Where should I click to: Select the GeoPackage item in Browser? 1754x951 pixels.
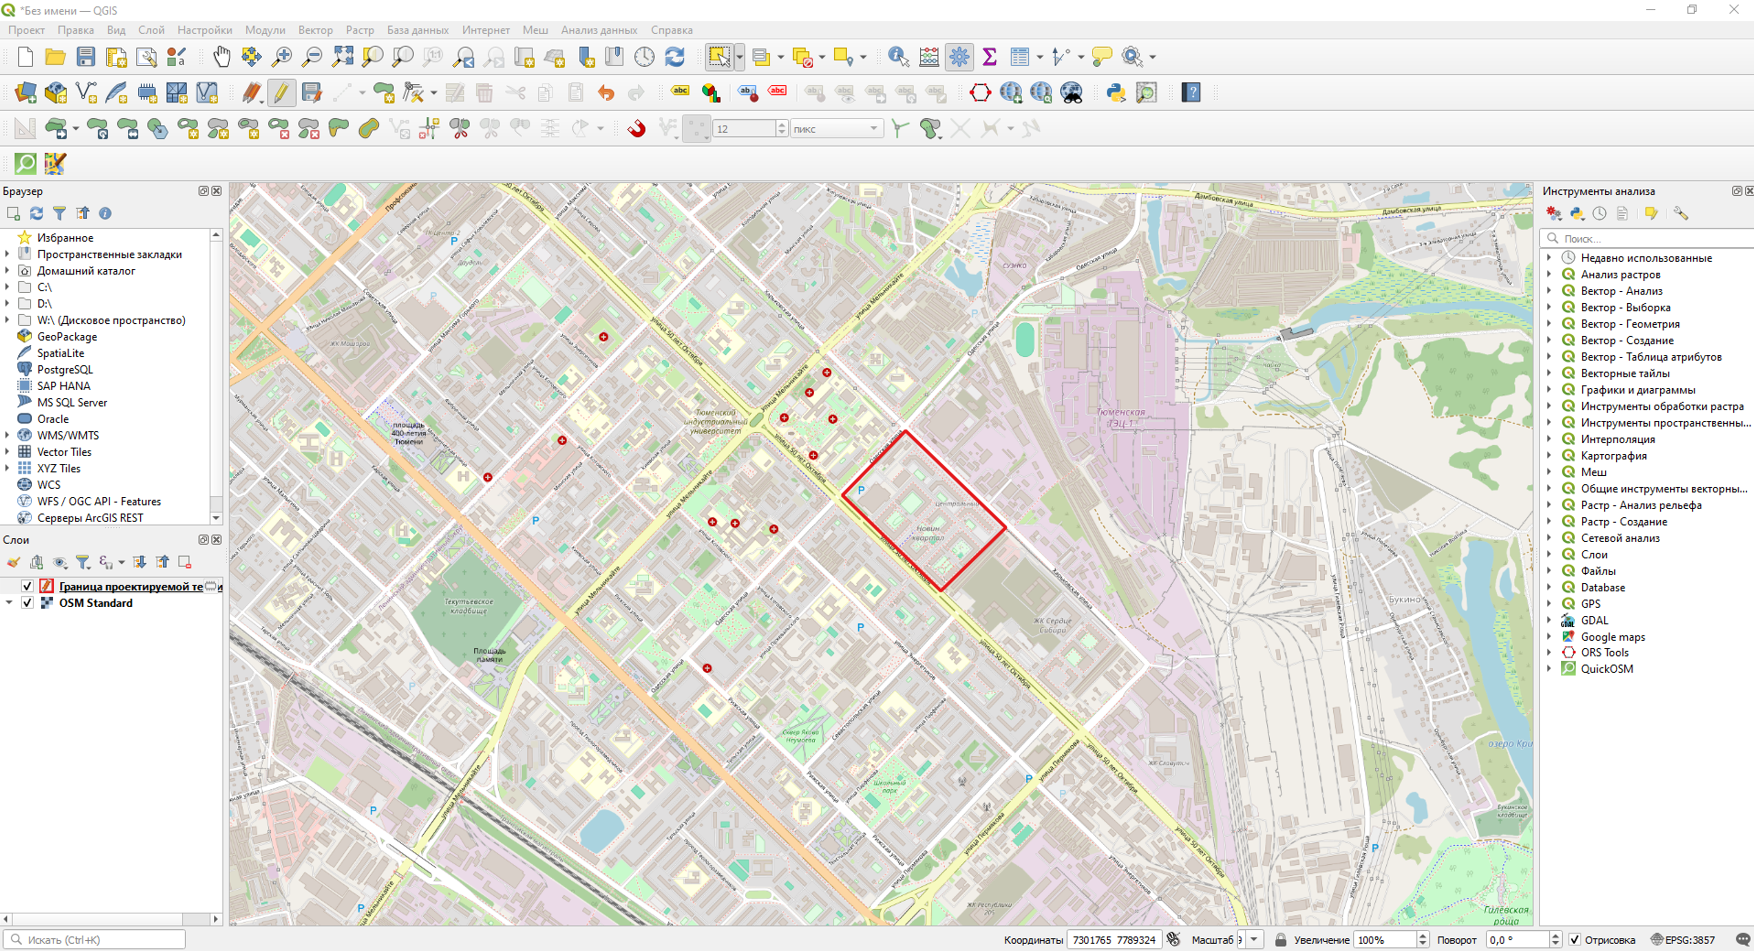pyautogui.click(x=66, y=337)
